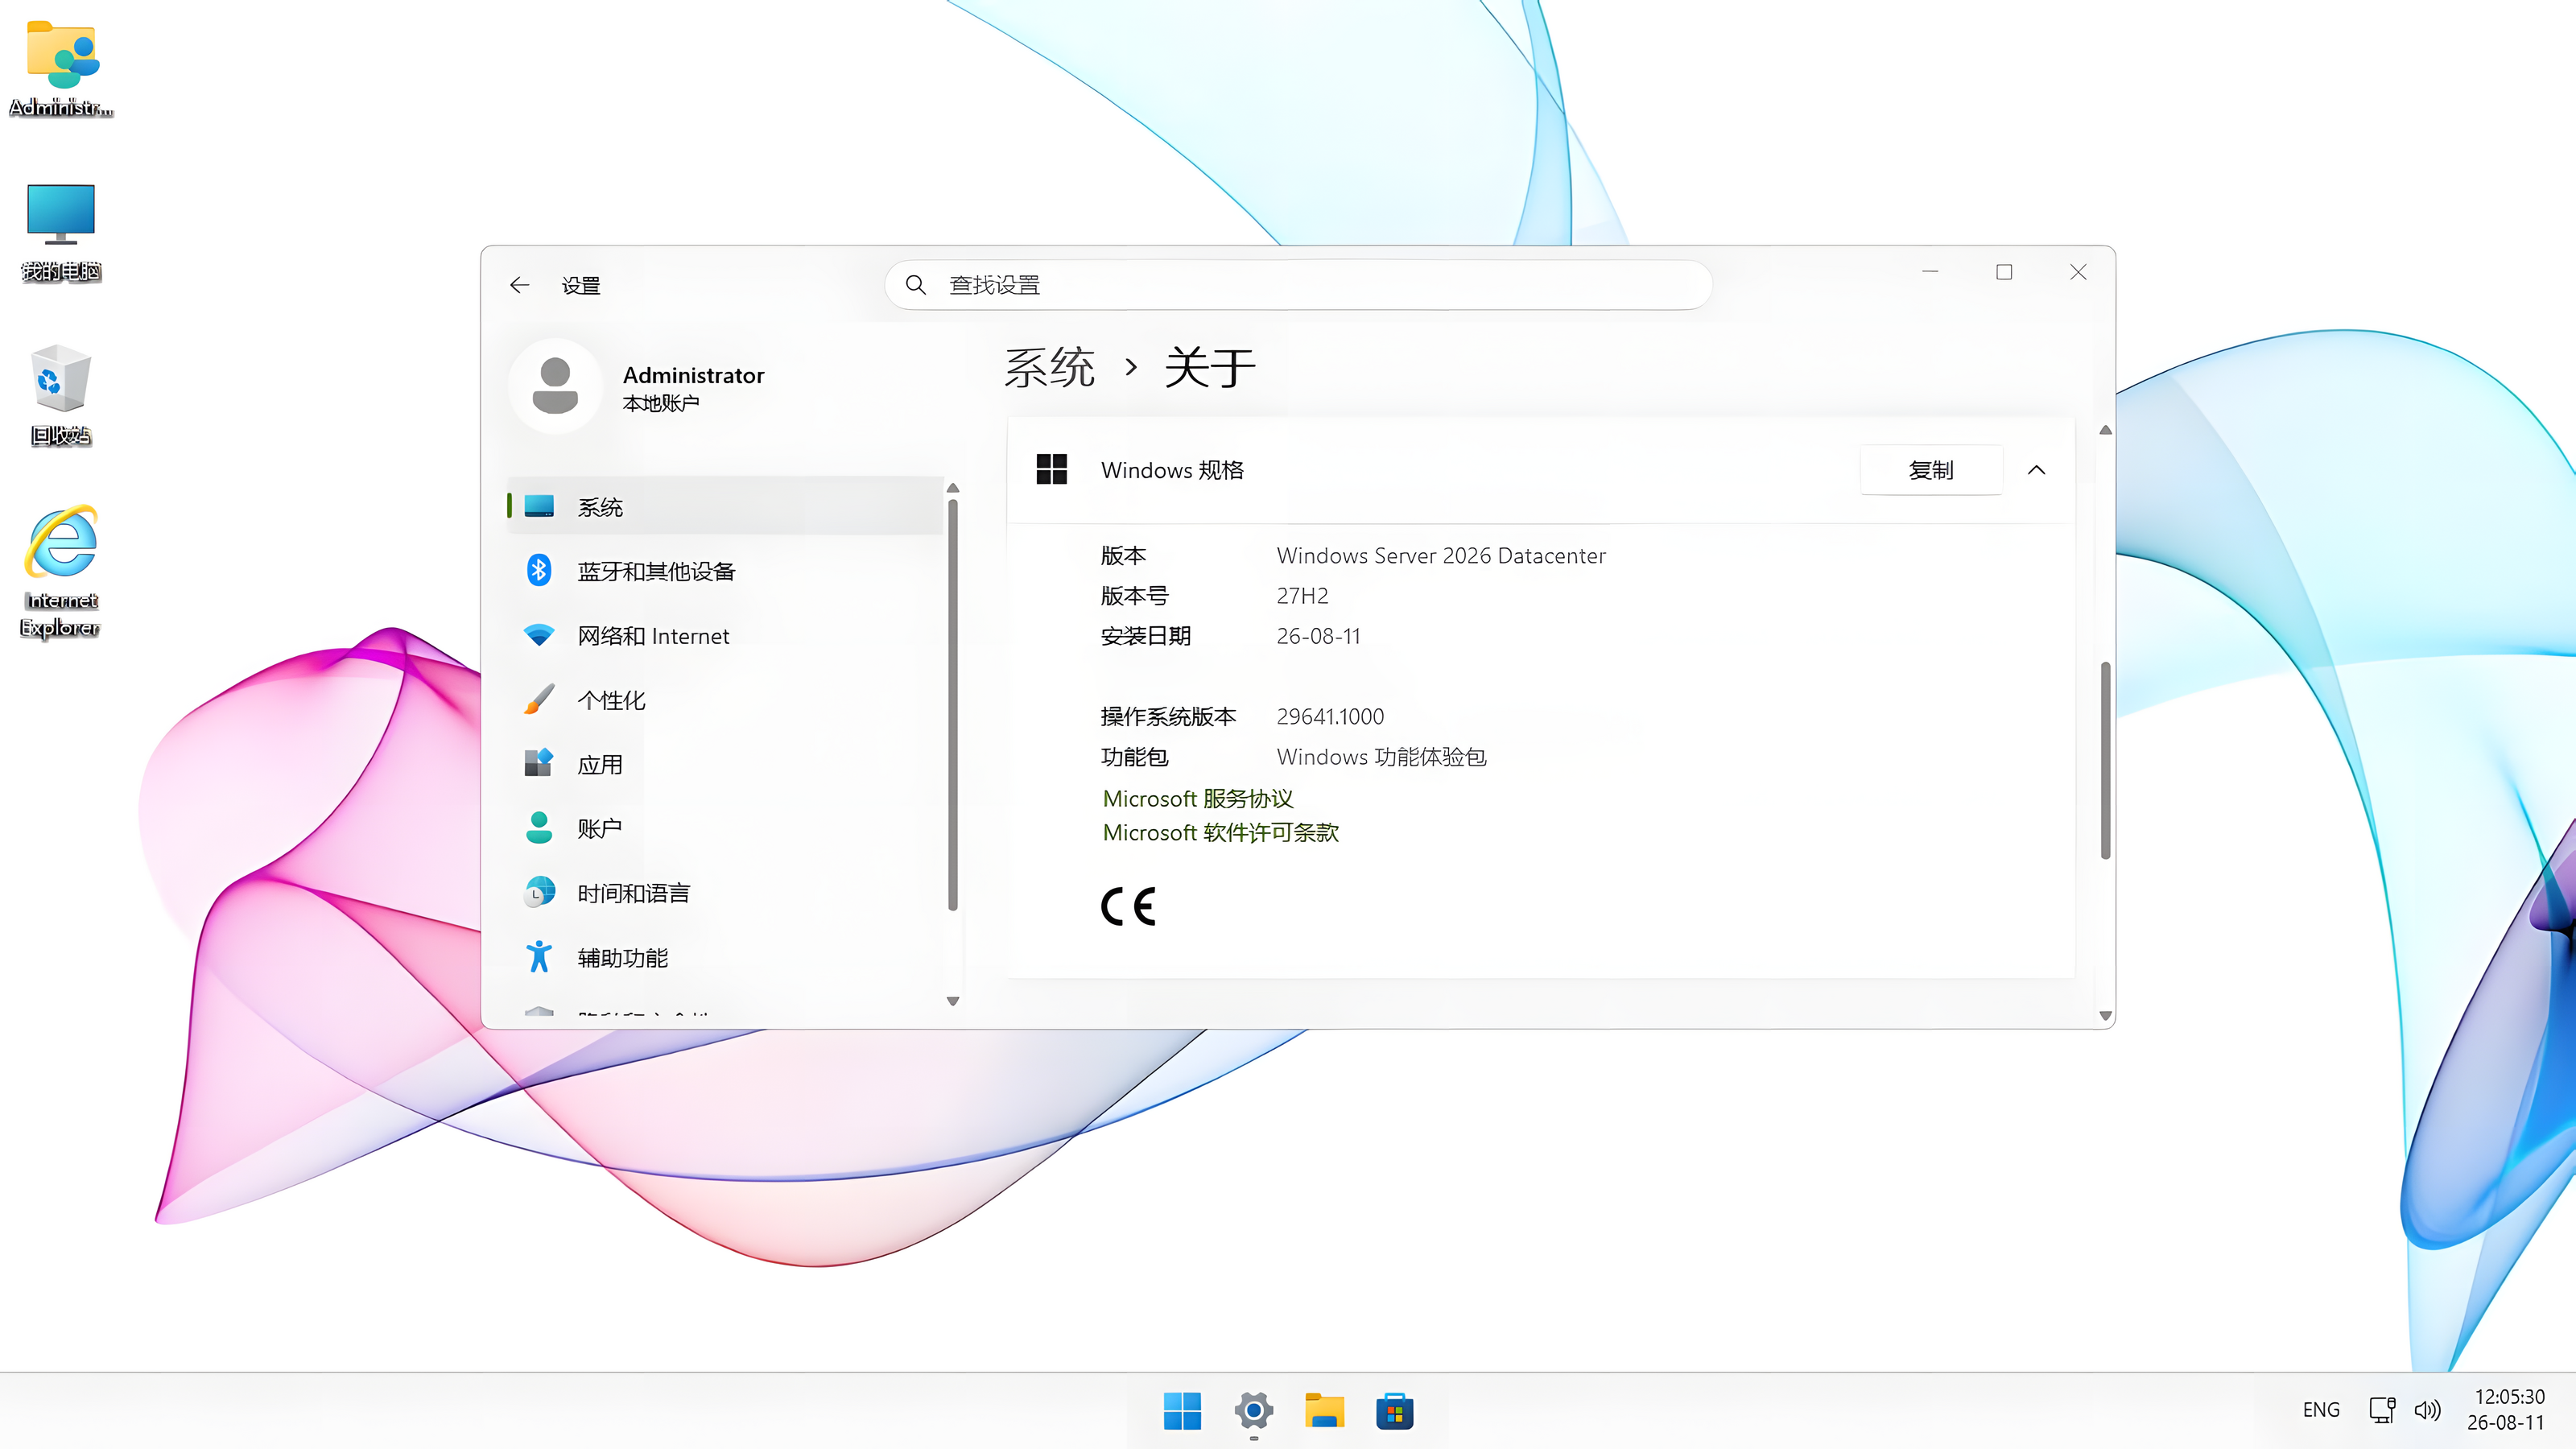Click the 账户 person icon in sidebar
Image resolution: width=2576 pixels, height=1449 pixels.
539,827
